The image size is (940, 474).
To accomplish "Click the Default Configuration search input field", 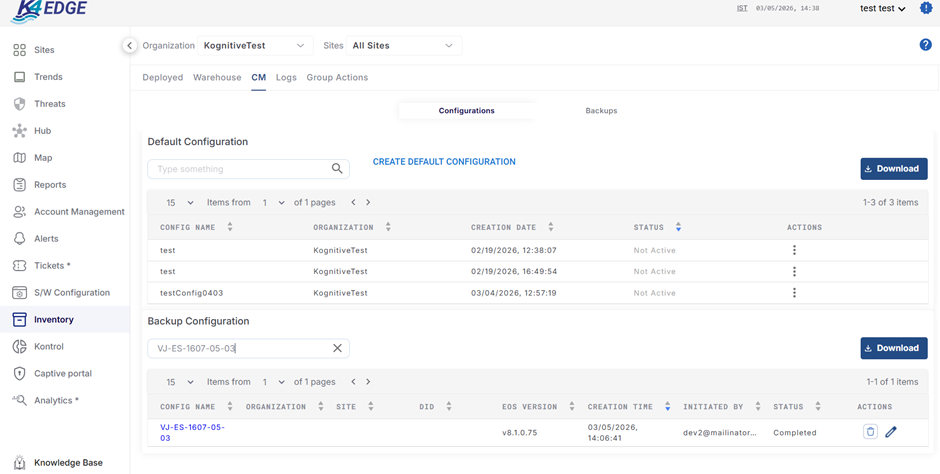I will pos(240,169).
